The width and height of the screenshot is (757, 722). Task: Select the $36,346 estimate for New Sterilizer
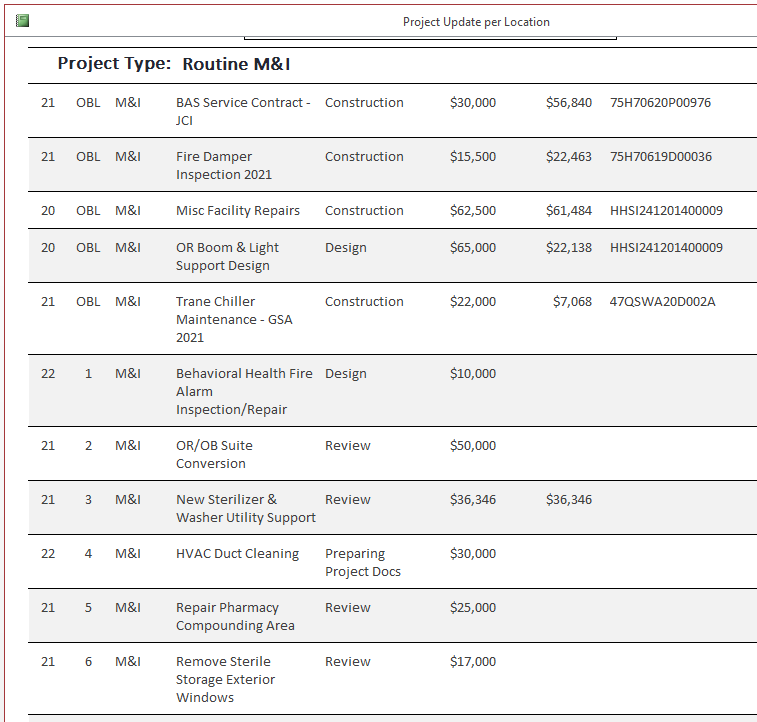click(x=473, y=500)
